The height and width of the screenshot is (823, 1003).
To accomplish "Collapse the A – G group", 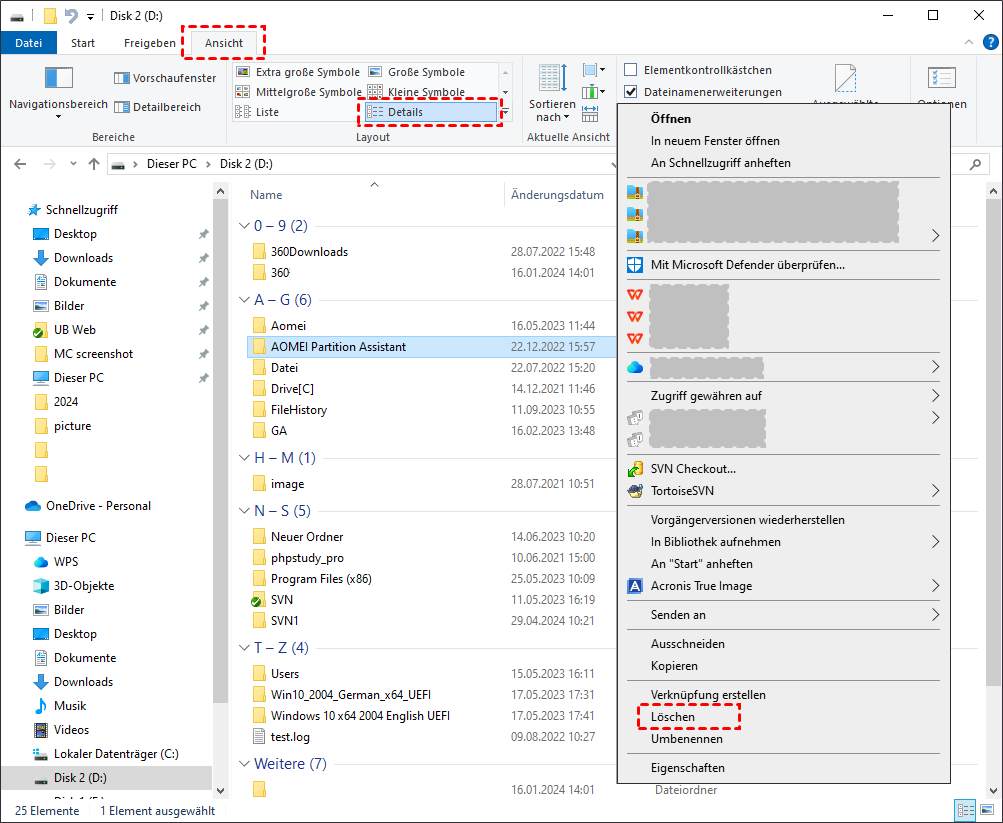I will click(244, 299).
